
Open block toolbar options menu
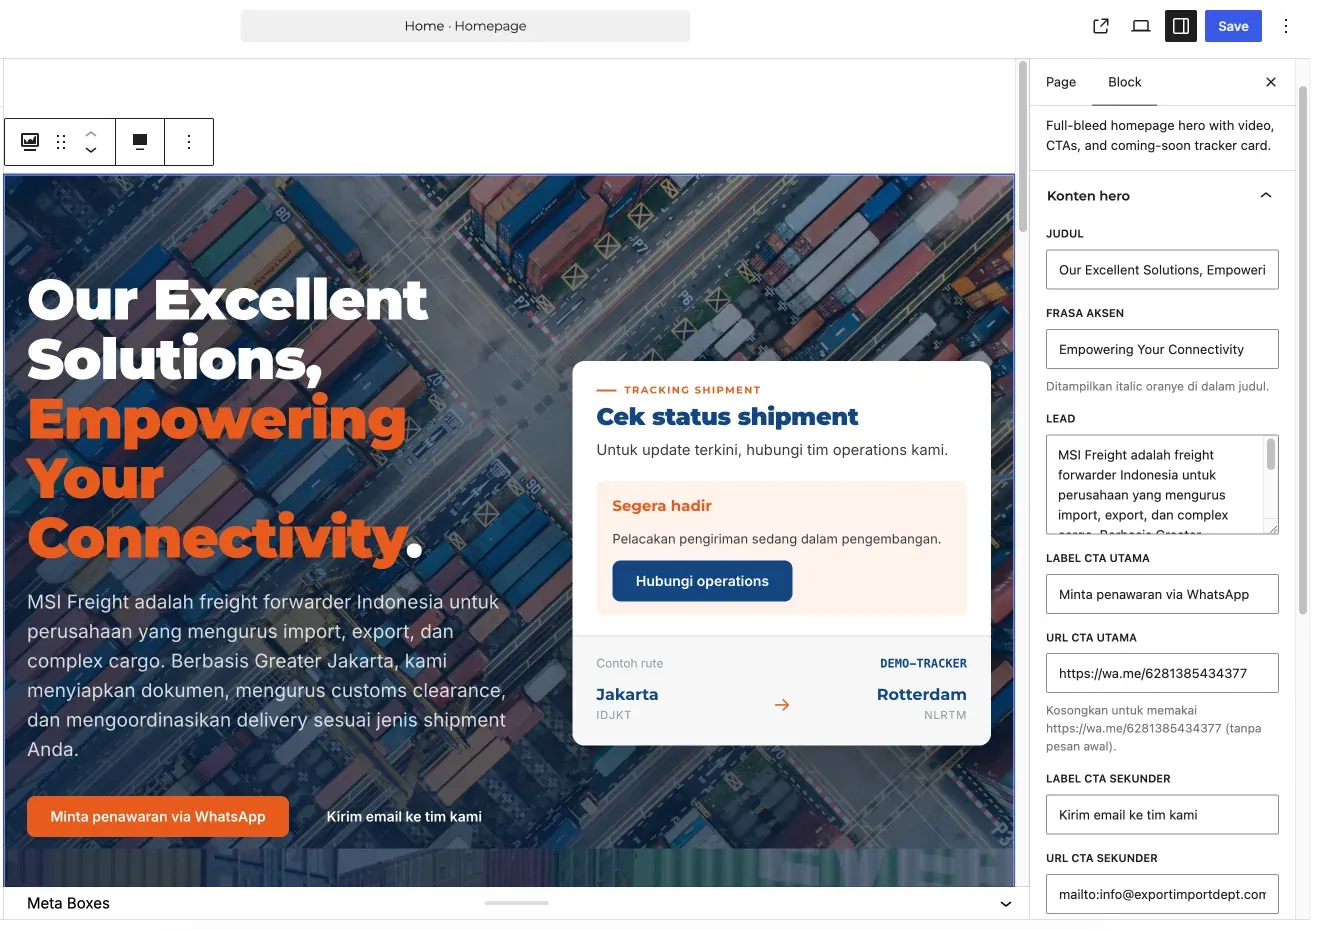pos(189,142)
